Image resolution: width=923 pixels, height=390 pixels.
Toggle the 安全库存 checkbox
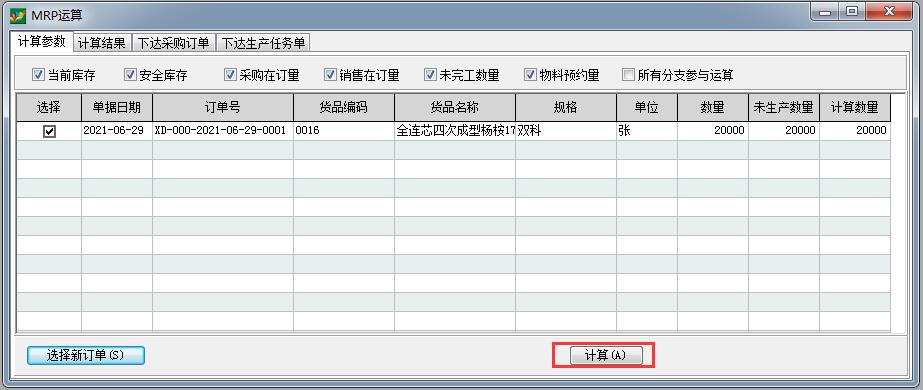pyautogui.click(x=131, y=75)
